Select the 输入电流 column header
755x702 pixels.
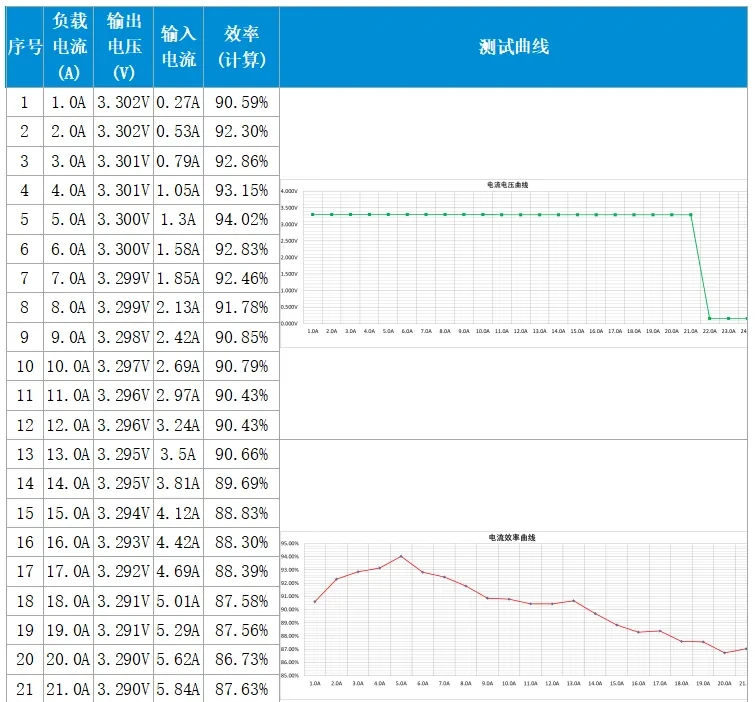coord(178,47)
